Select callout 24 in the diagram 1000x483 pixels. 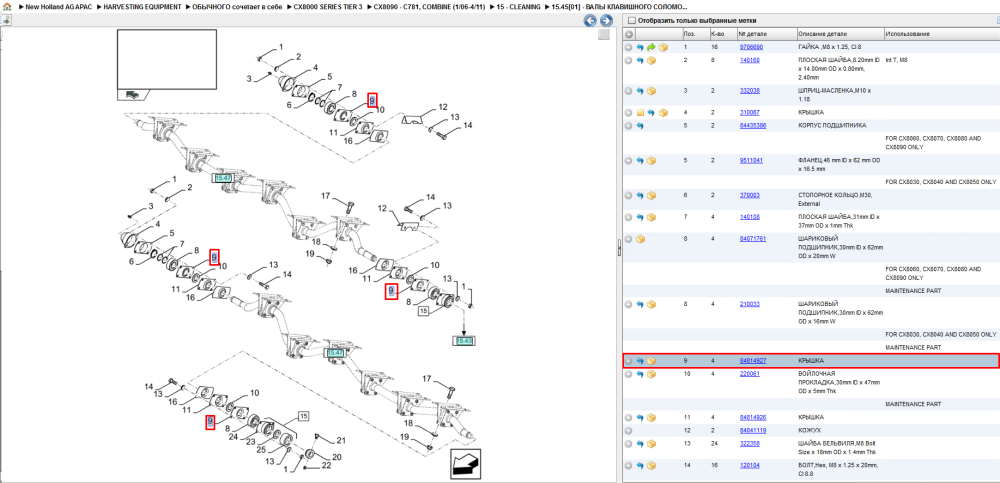(x=233, y=437)
